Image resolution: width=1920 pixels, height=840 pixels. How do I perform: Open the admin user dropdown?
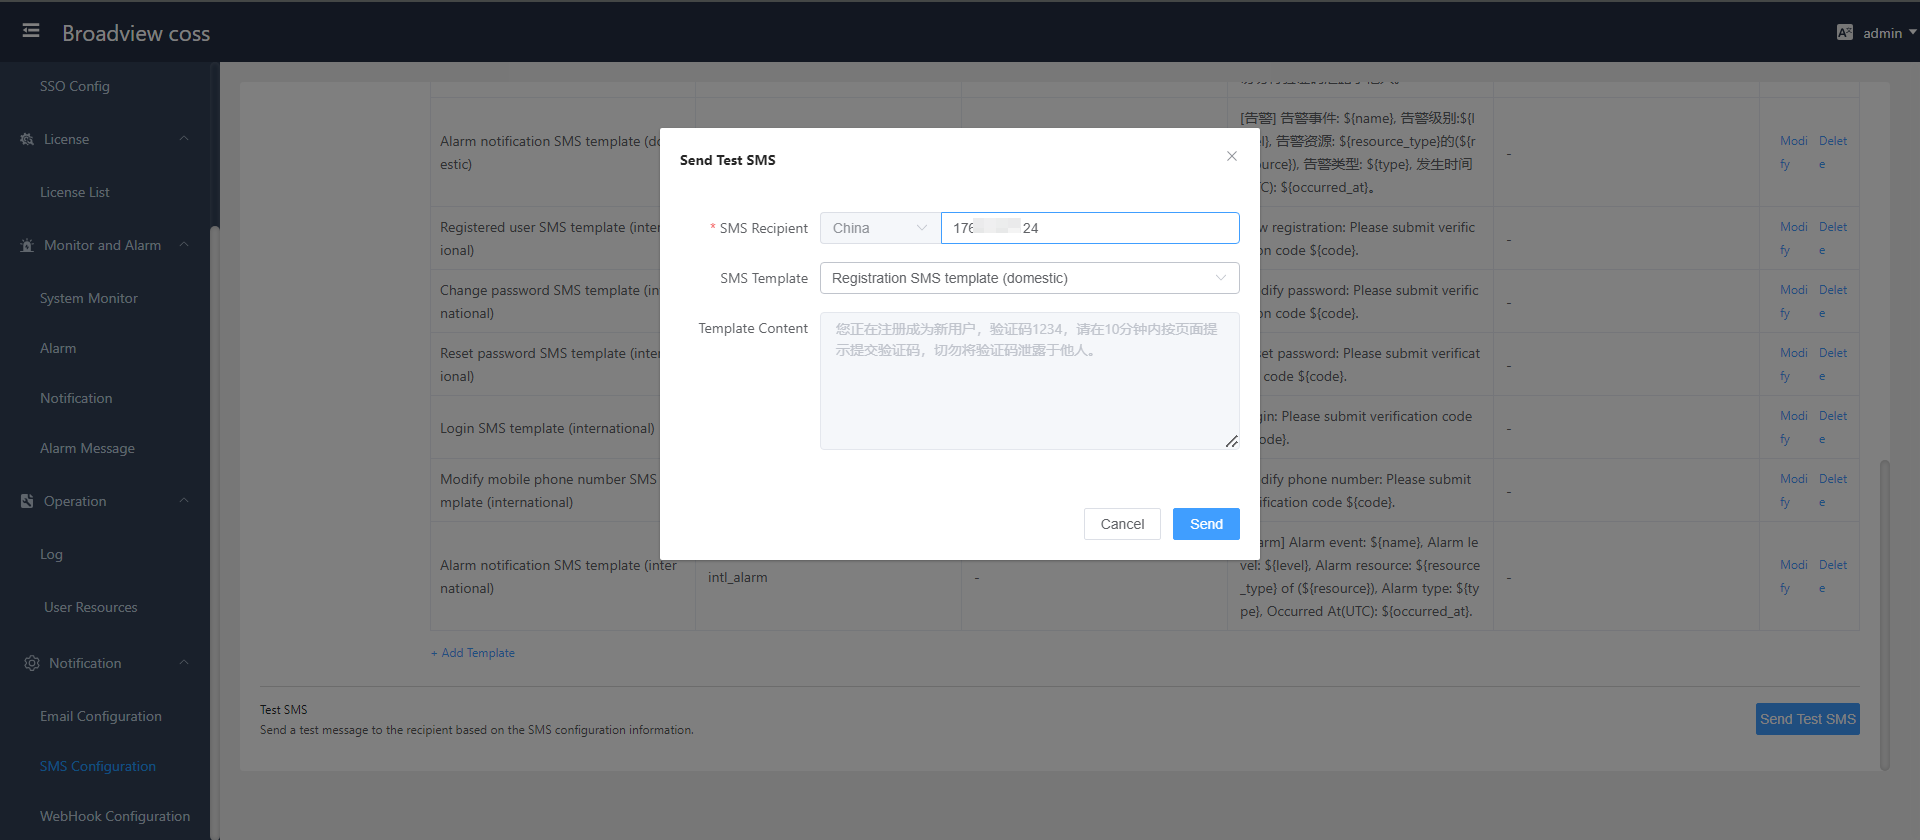coord(1889,33)
